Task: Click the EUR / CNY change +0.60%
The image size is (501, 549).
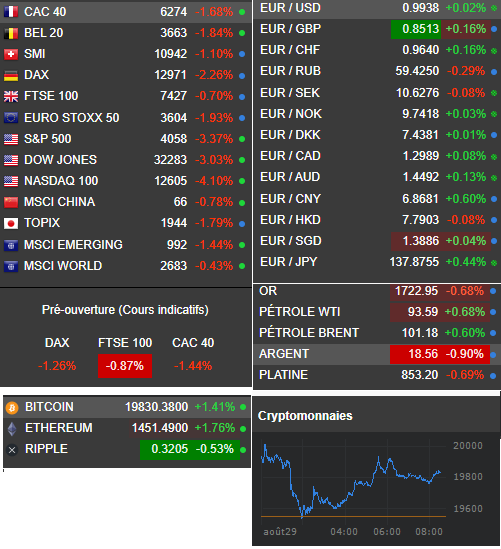Action: (466, 199)
